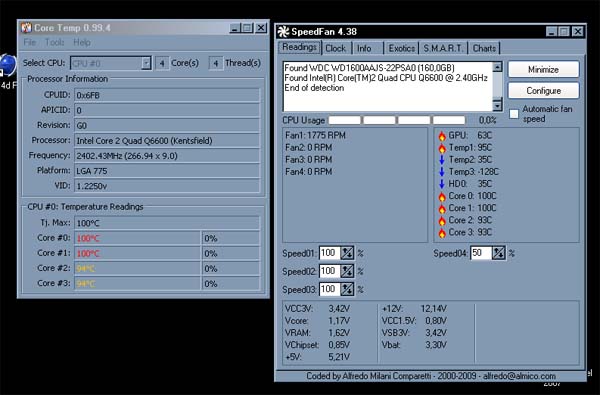This screenshot has height=395, width=600.
Task: Click the Thread(s) count box showing 4
Action: [216, 63]
